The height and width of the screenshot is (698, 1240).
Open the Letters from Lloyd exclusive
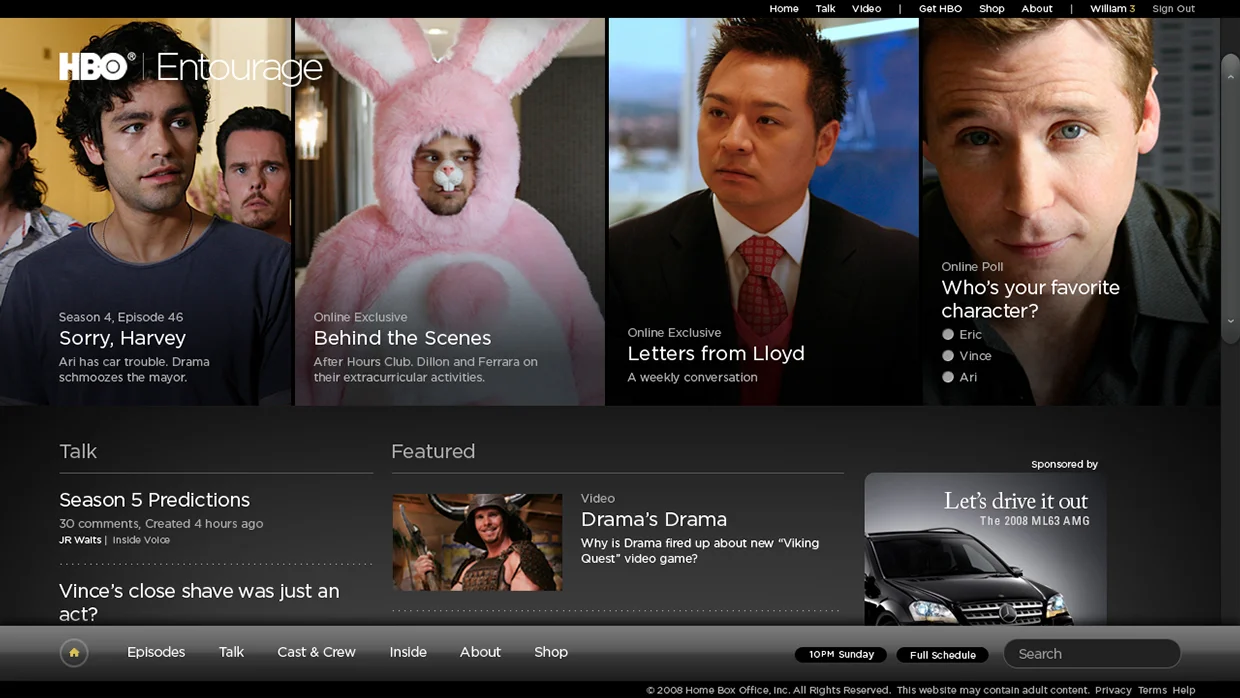pos(716,353)
